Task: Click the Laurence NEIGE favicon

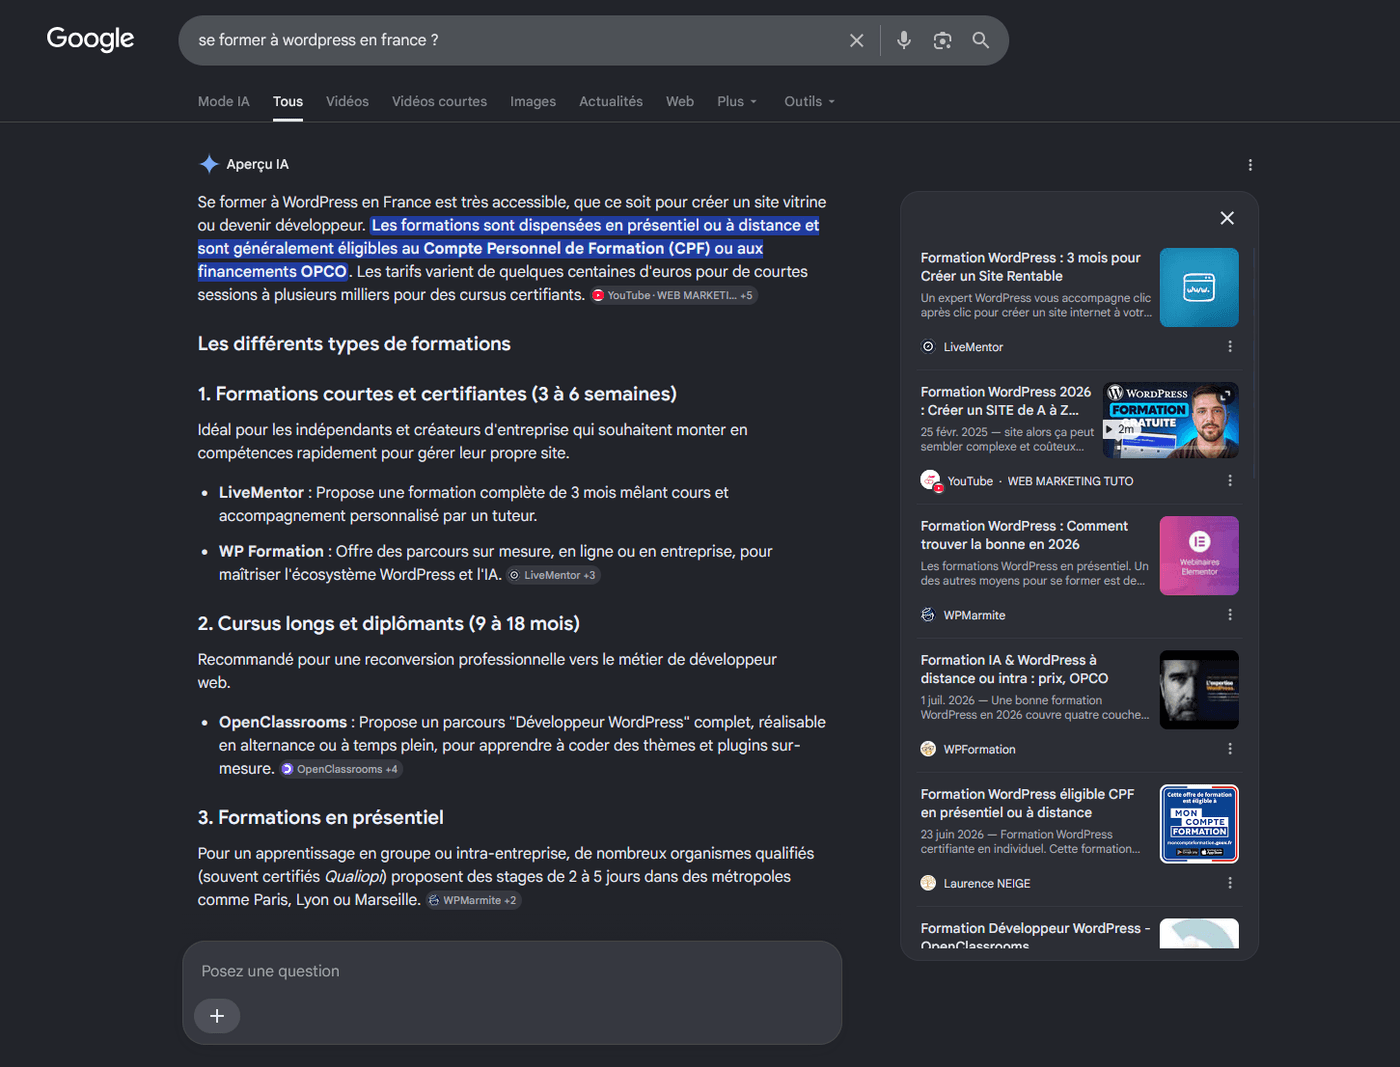Action: 928,883
